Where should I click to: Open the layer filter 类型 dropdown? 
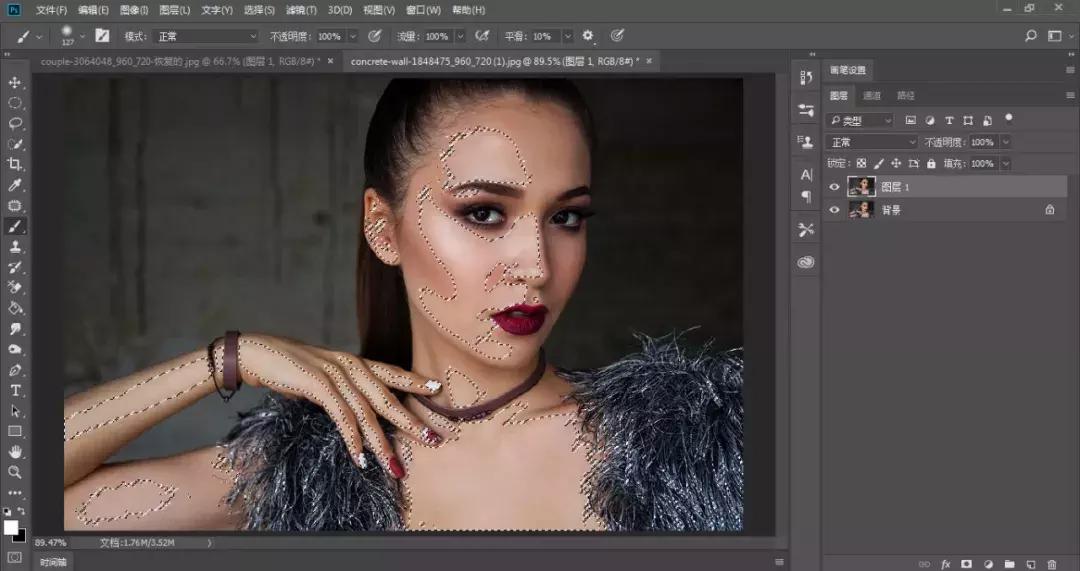coord(861,120)
